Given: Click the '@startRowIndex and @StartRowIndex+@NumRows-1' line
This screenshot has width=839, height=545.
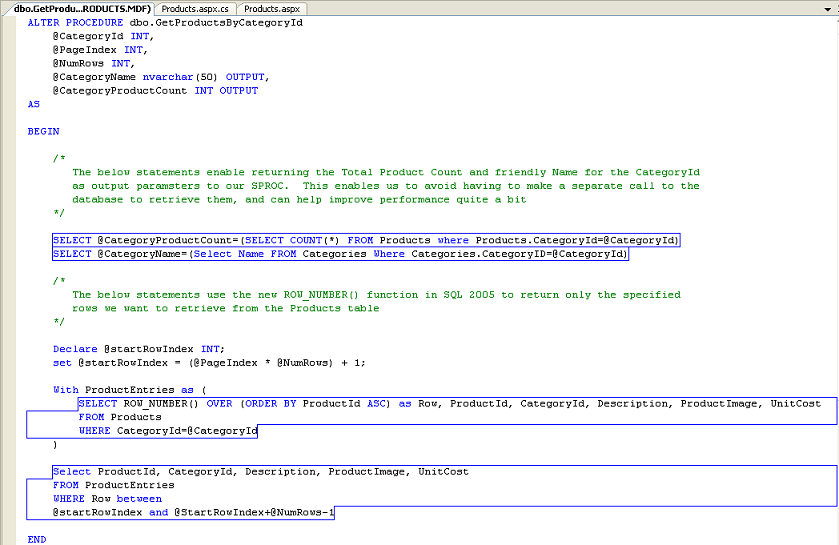Looking at the screenshot, I should tap(193, 512).
